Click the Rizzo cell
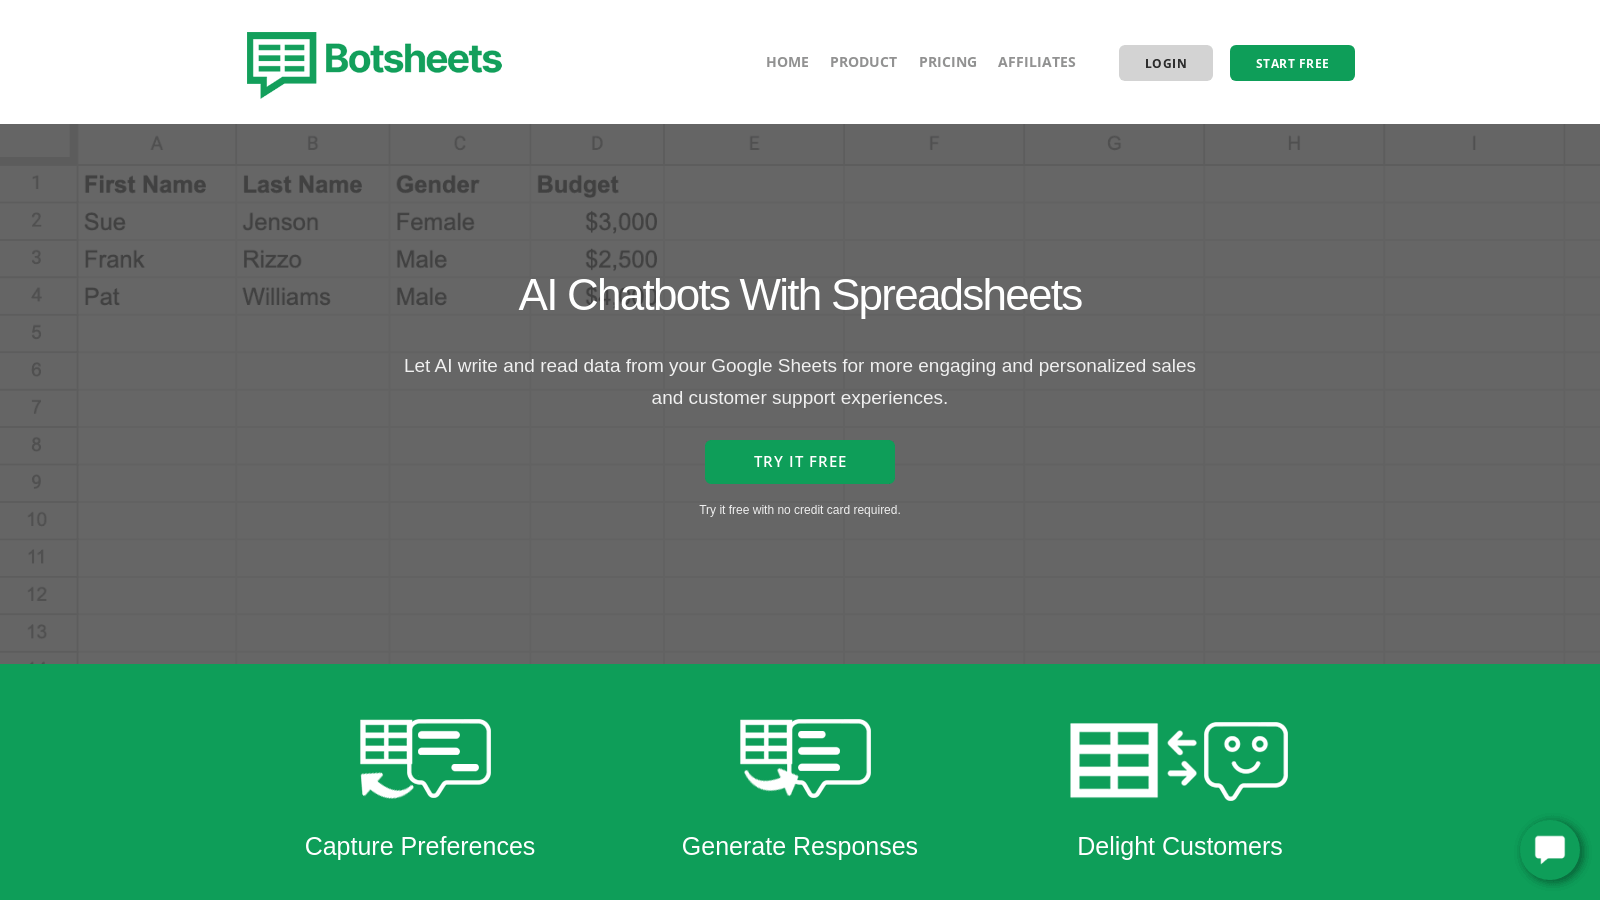Image resolution: width=1600 pixels, height=900 pixels. click(x=312, y=260)
